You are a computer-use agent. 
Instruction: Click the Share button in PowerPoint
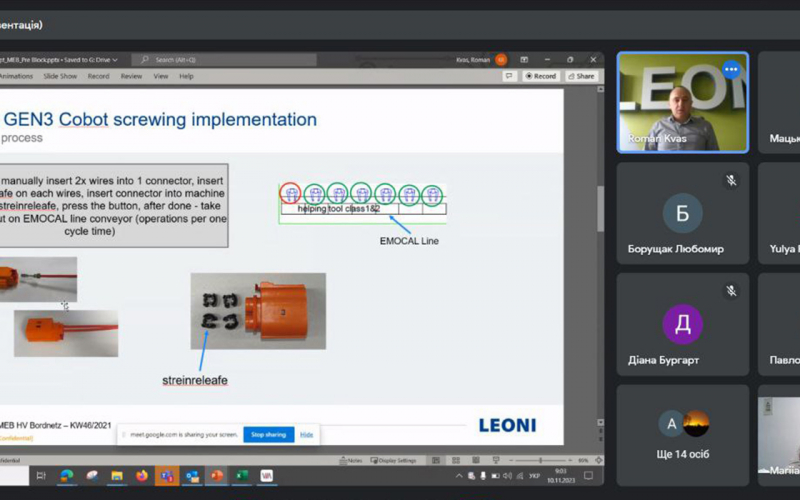coord(582,76)
